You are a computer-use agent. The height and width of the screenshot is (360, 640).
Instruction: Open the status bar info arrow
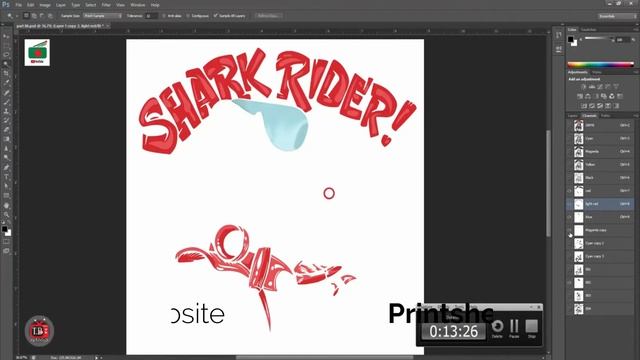[x=97, y=358]
